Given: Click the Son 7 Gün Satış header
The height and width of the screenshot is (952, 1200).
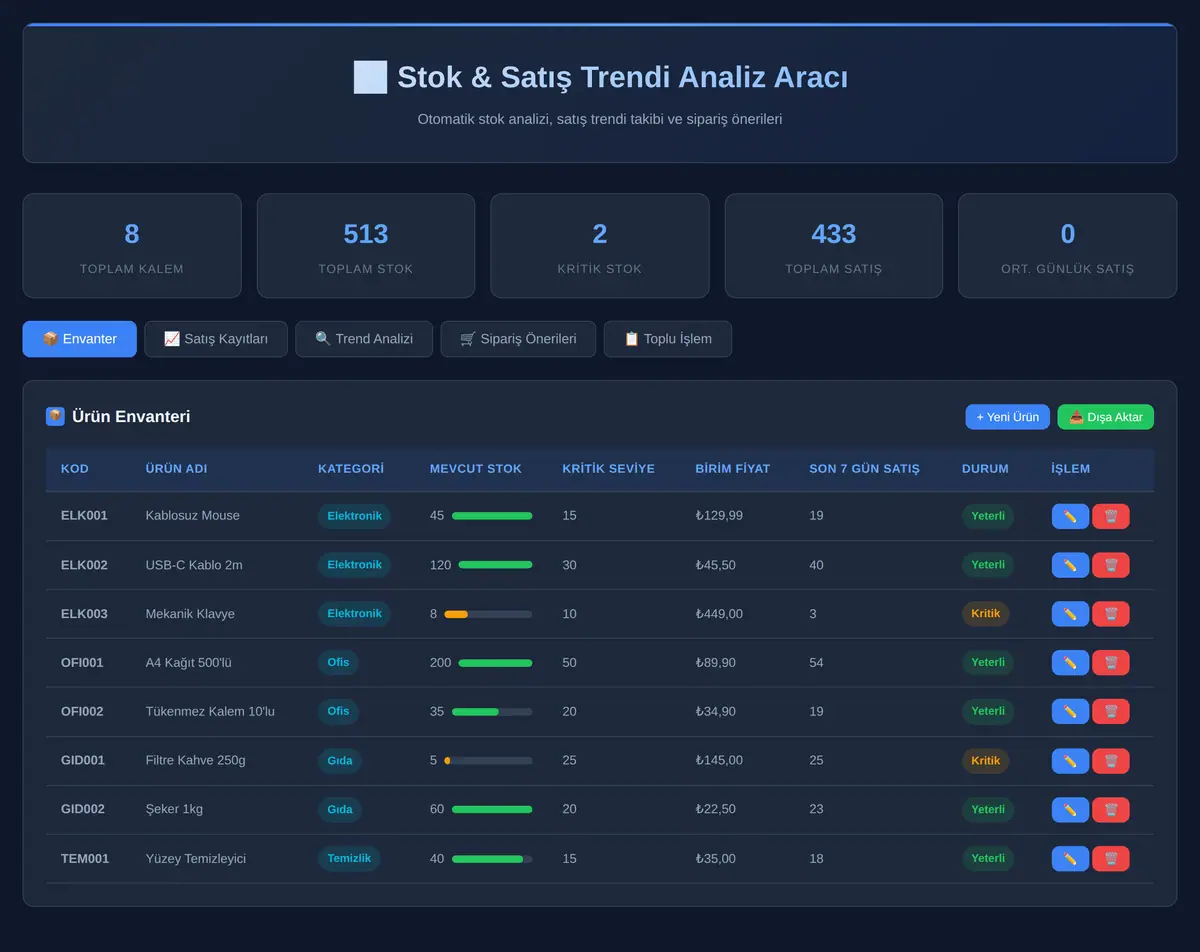Looking at the screenshot, I should tap(864, 469).
